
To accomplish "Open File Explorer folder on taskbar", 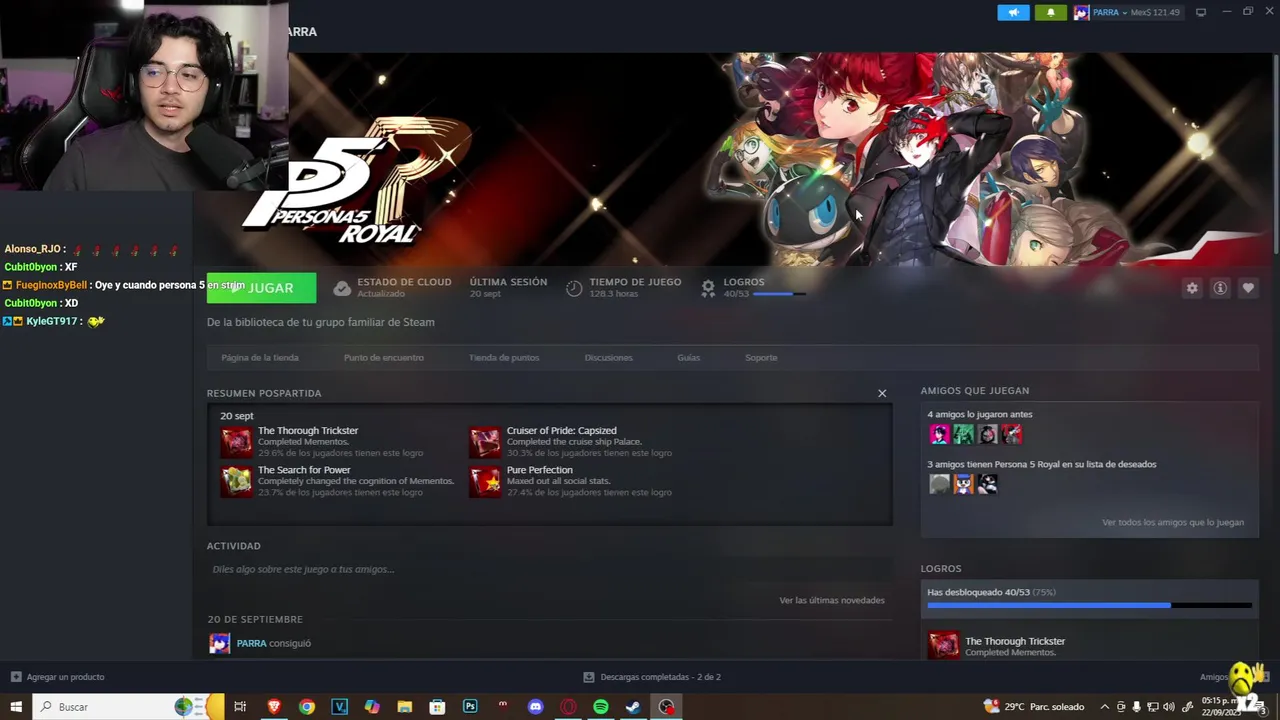I will 404,707.
